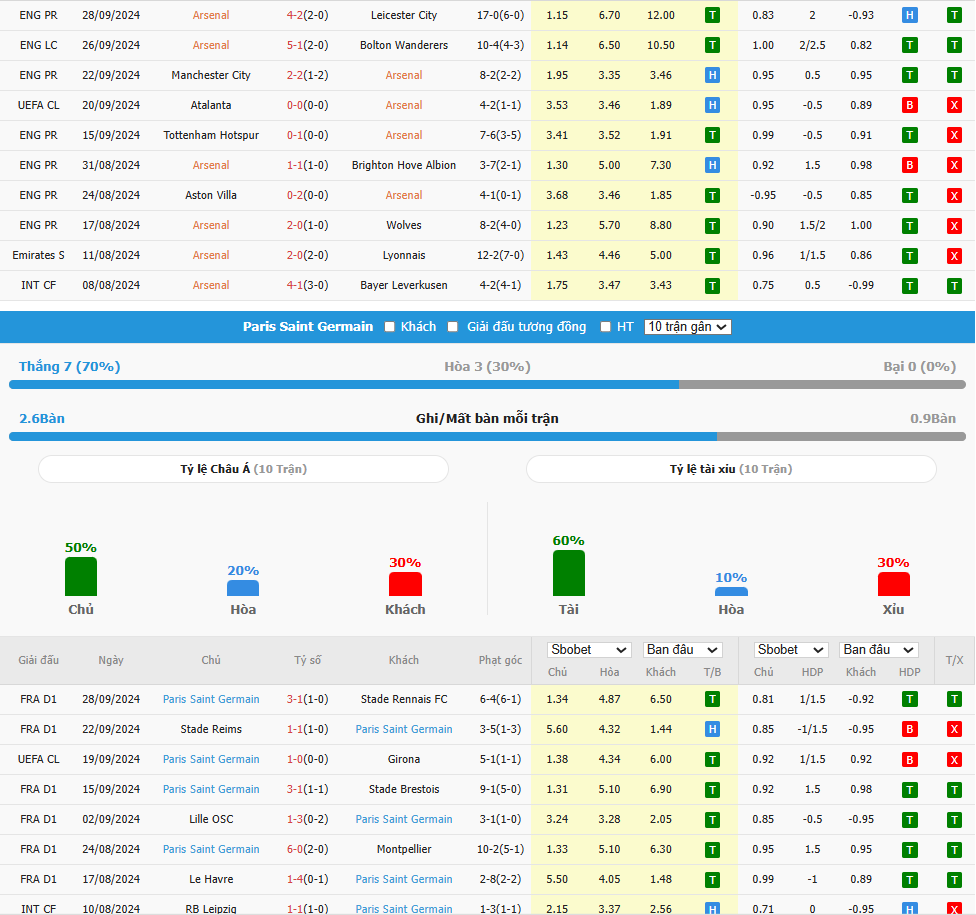Click the T/B column T badge in Bolton Wanderers row

coord(712,45)
